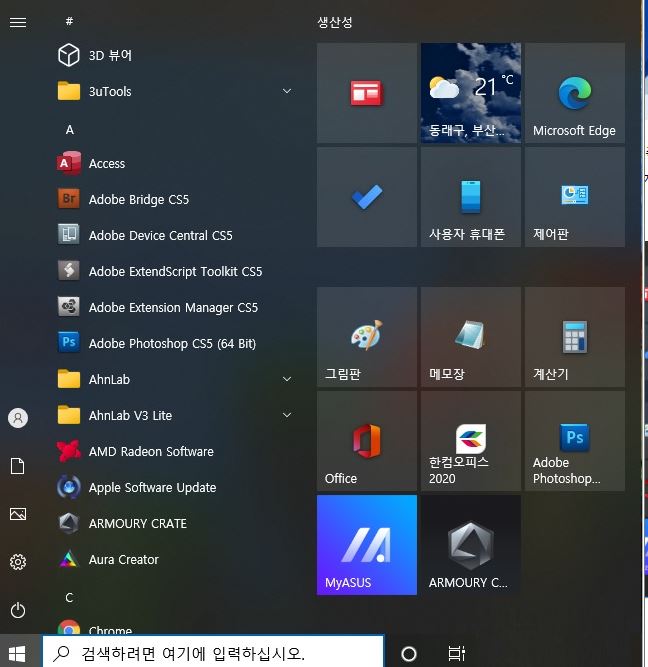The width and height of the screenshot is (648, 667).
Task: Launch Adobe Bridge CS5
Action: [x=174, y=200]
